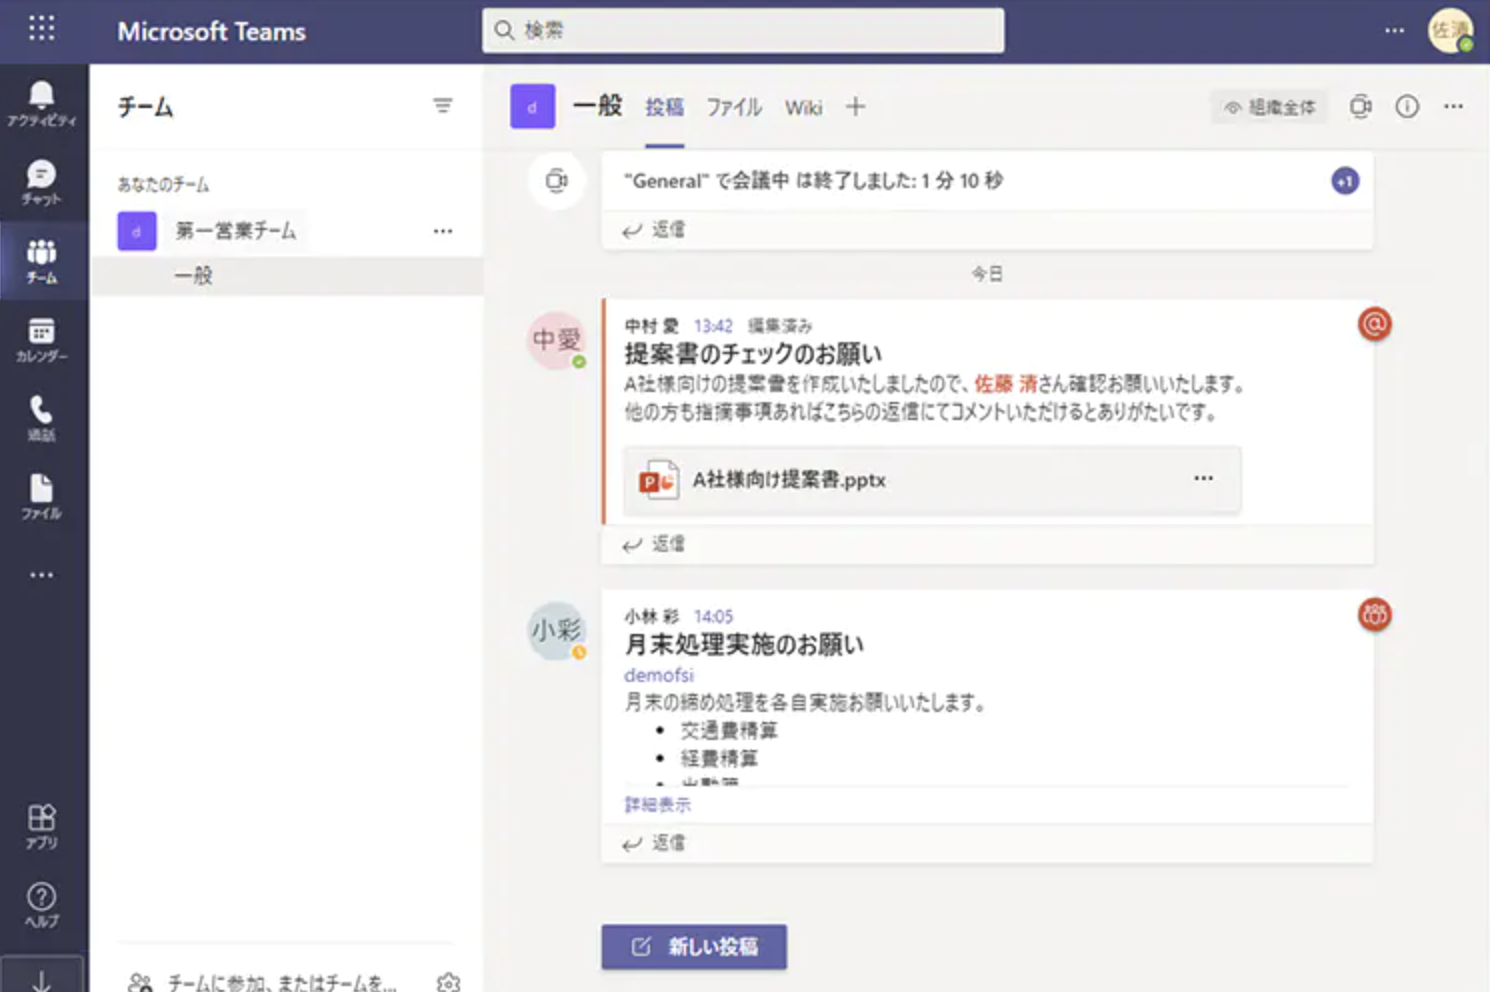Click 小林 彩 profile avatar

point(556,630)
